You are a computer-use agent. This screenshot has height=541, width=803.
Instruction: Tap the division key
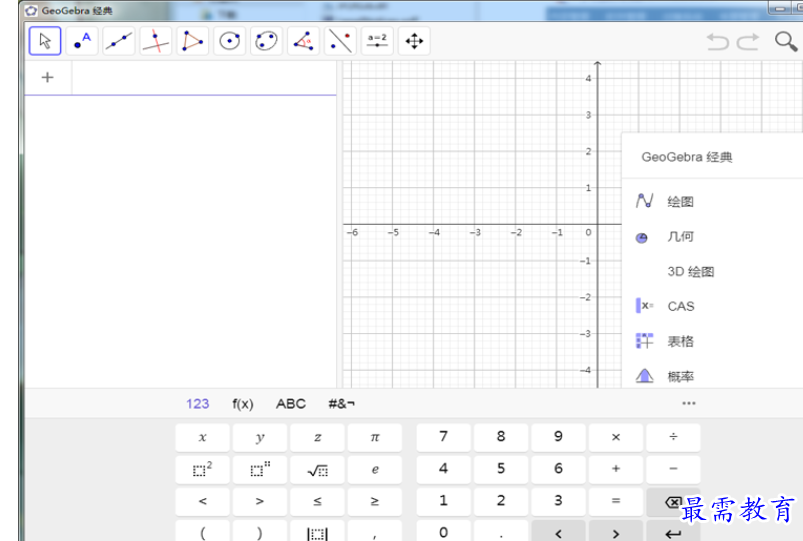(x=673, y=438)
